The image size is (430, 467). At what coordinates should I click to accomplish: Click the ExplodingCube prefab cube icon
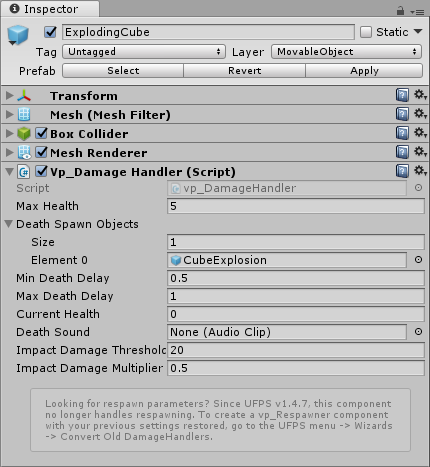pos(18,35)
